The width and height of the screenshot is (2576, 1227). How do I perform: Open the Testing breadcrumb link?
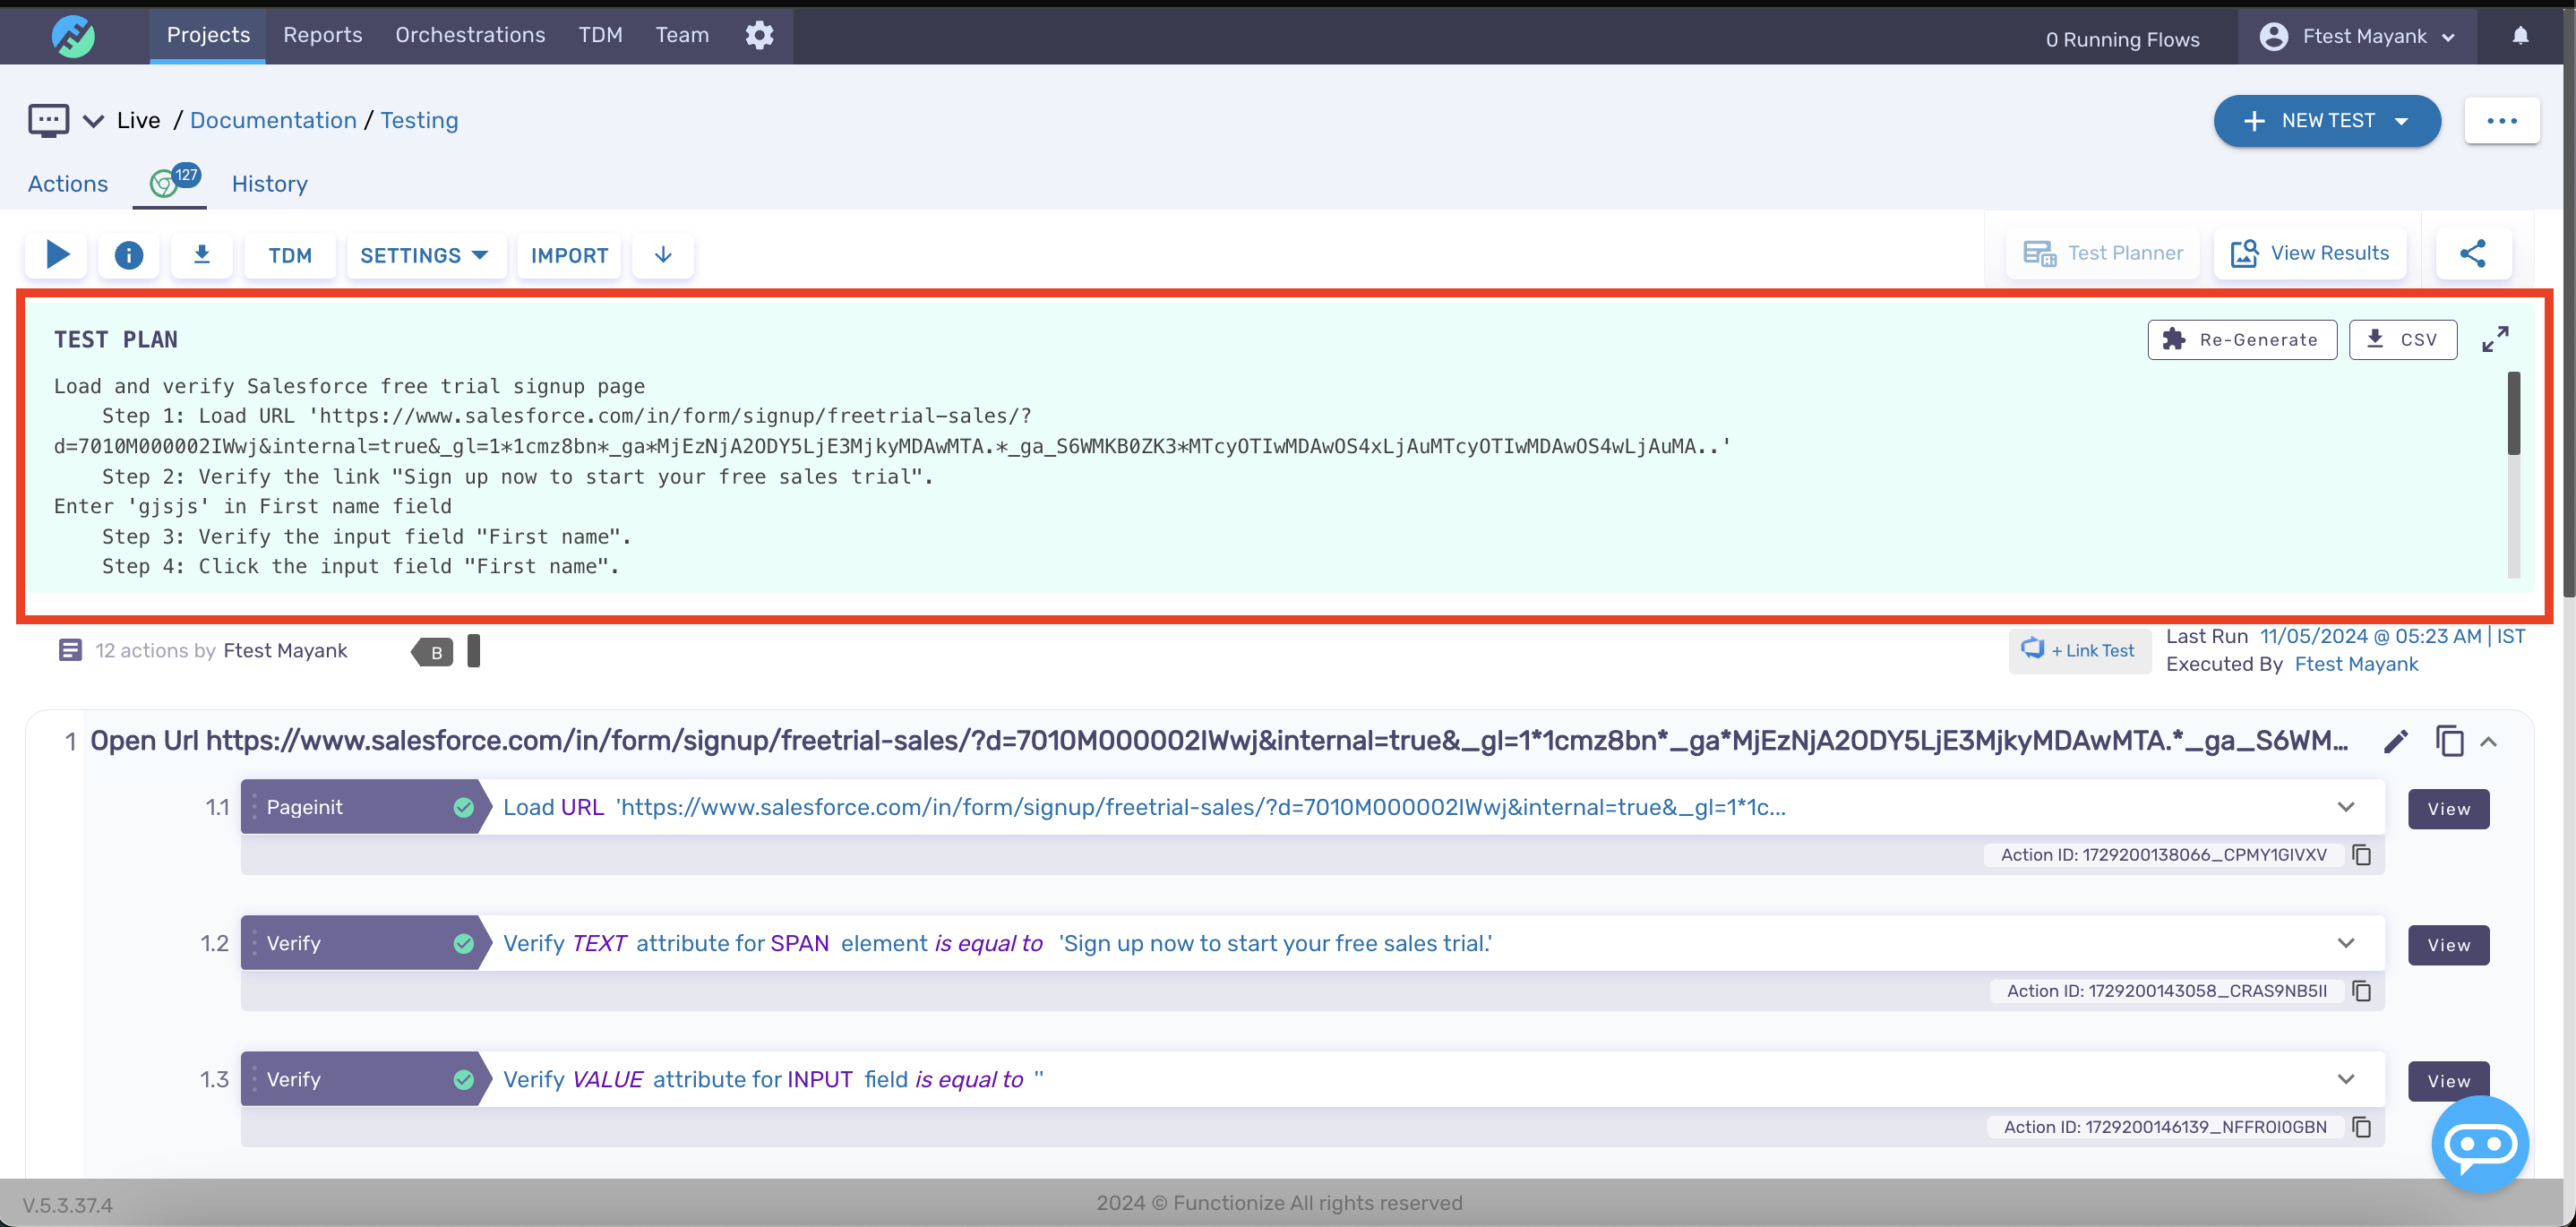point(419,120)
